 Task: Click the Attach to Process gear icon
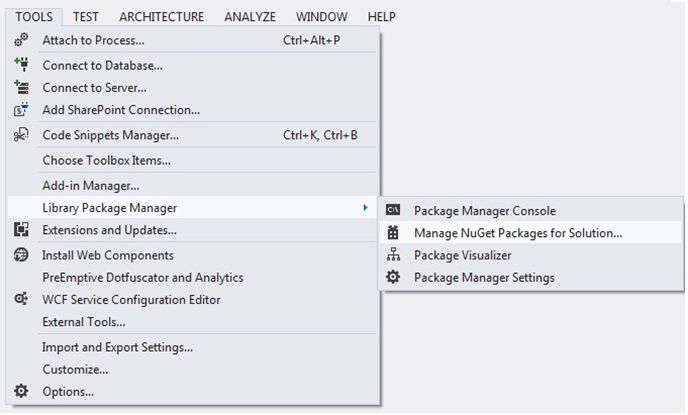pos(22,40)
